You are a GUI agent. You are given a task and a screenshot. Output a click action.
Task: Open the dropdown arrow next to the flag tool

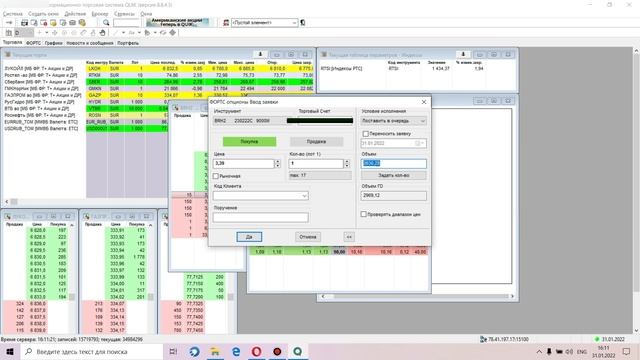pos(155,33)
